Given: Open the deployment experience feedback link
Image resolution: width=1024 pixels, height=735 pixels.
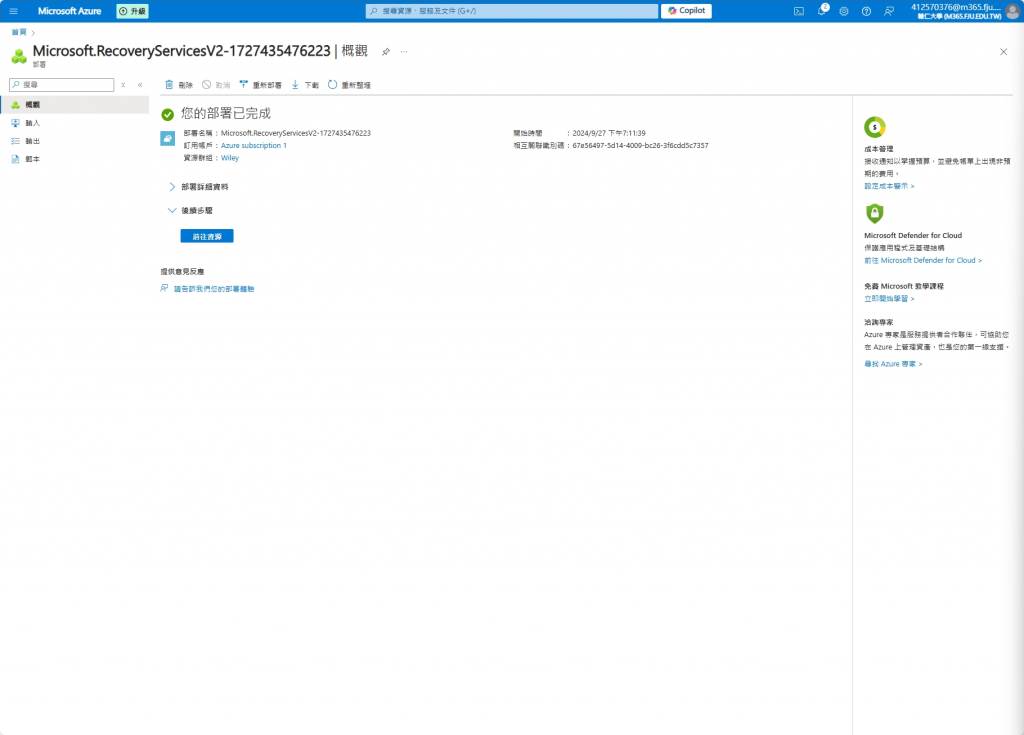Looking at the screenshot, I should tap(214, 289).
